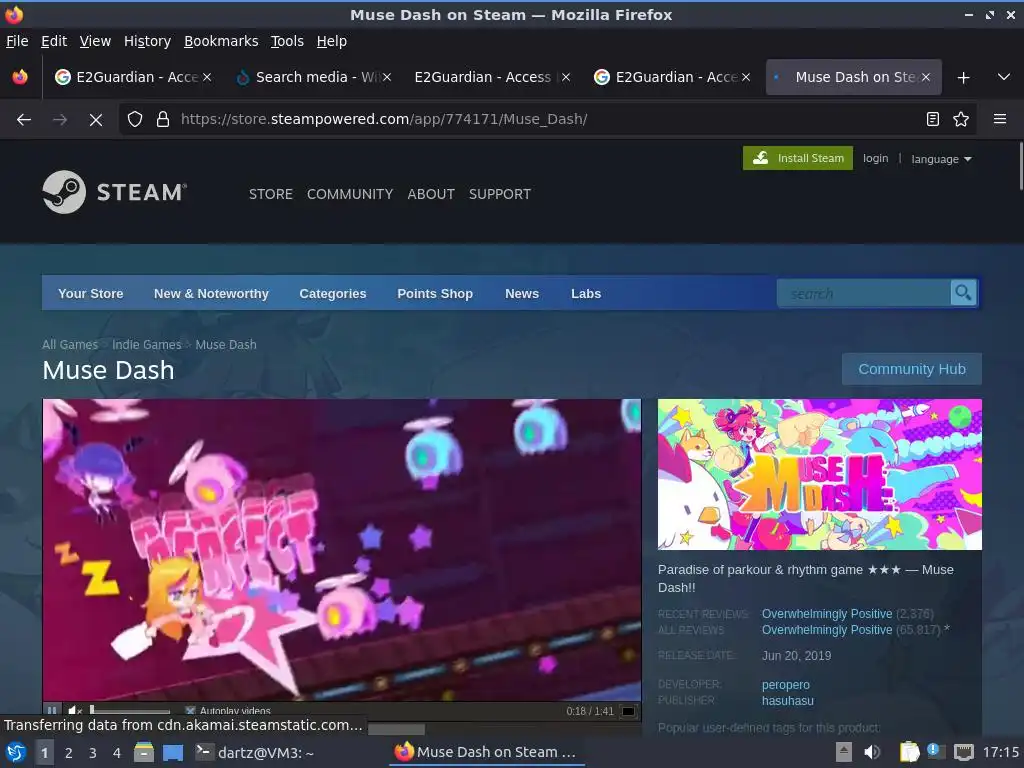1024x768 pixels.
Task: Pause the Muse Dash trailer video
Action: tap(52, 711)
